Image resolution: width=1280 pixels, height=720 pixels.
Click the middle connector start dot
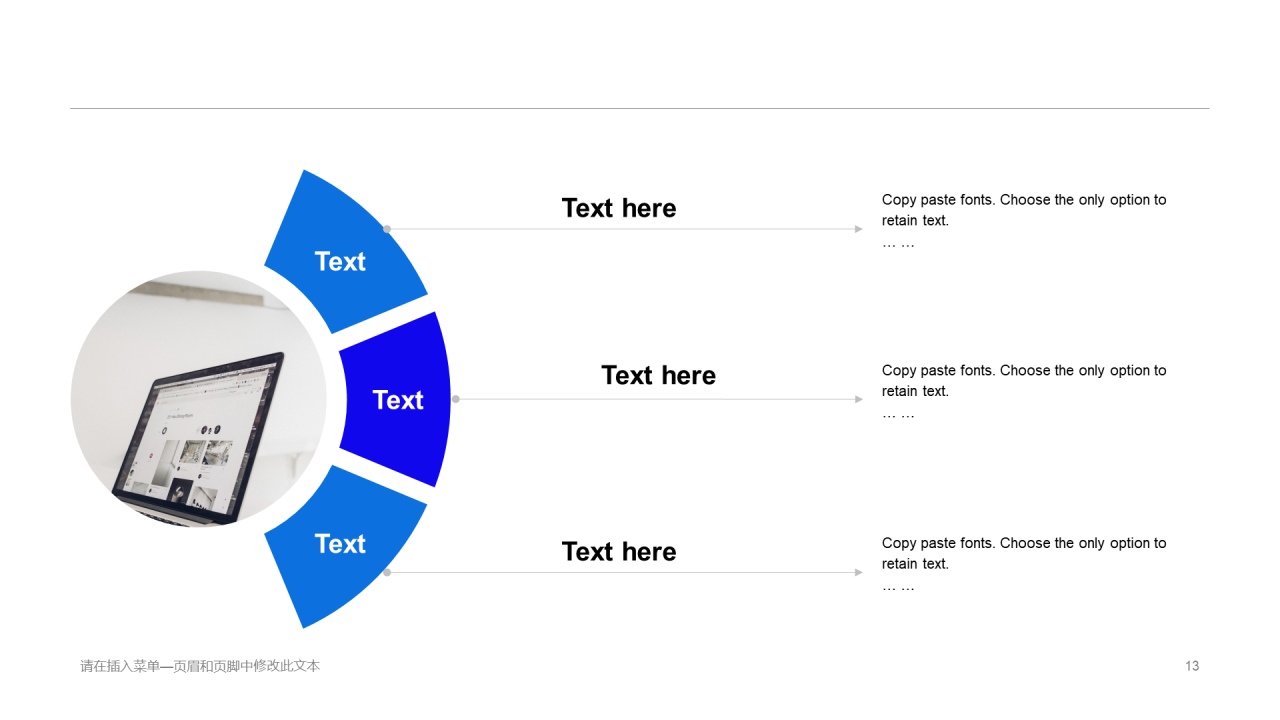pos(456,399)
